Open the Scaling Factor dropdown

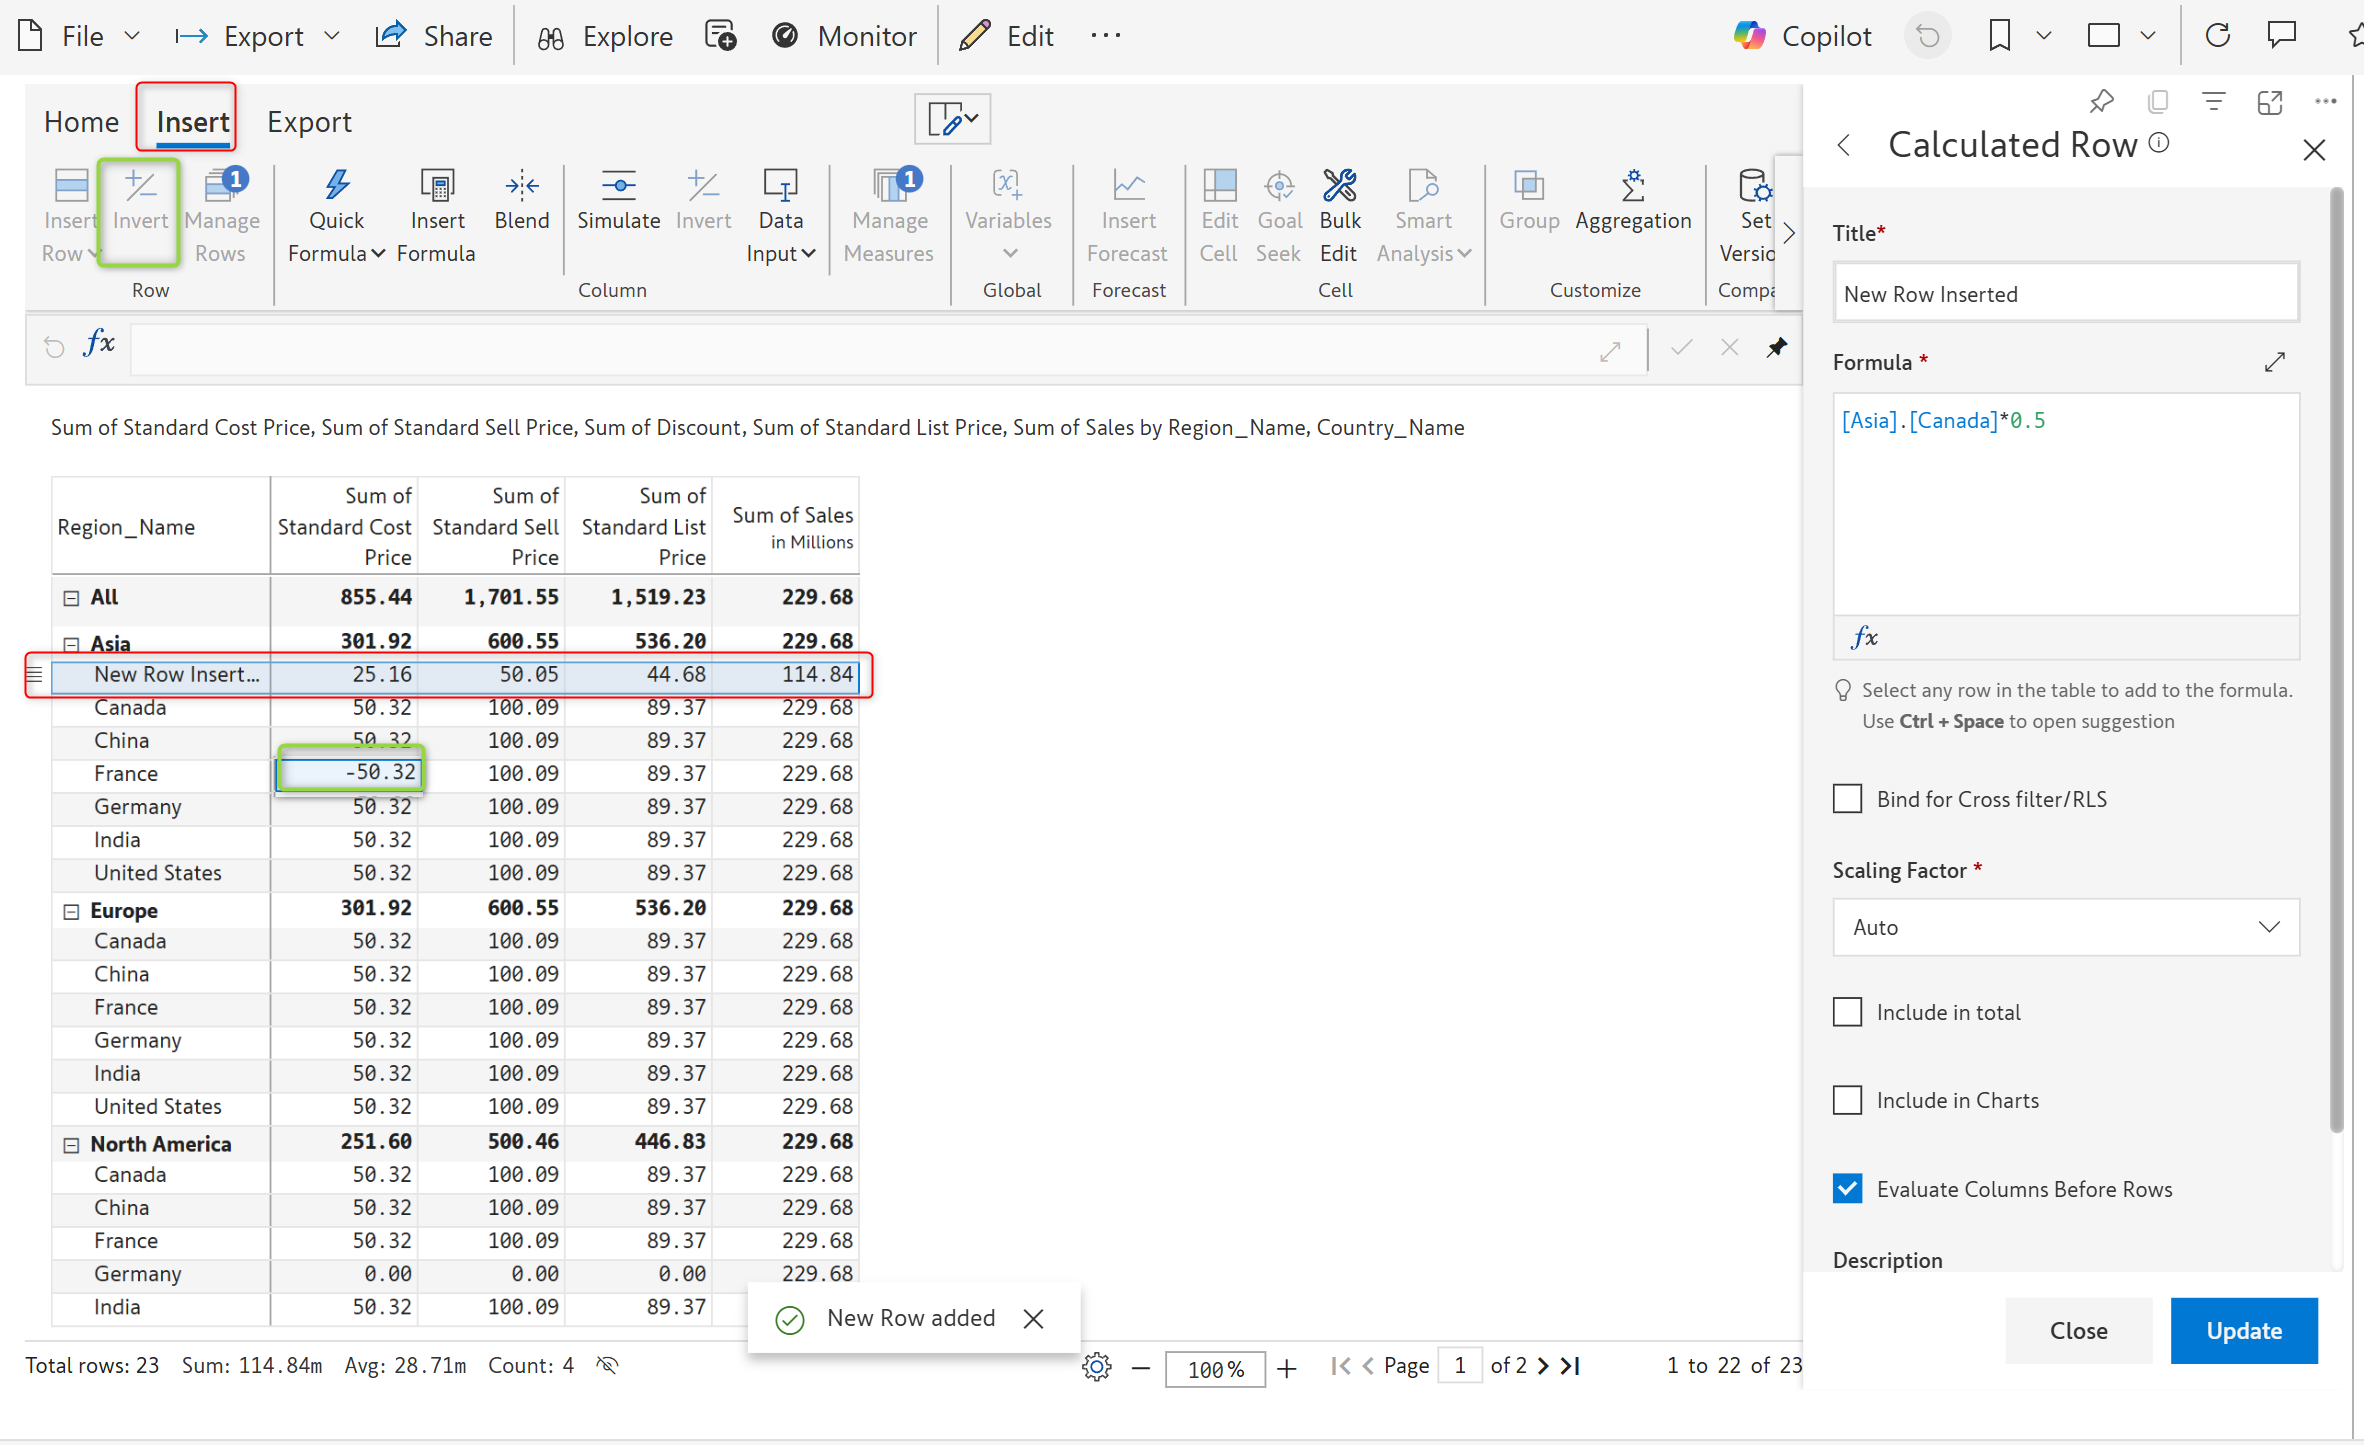(x=2065, y=927)
